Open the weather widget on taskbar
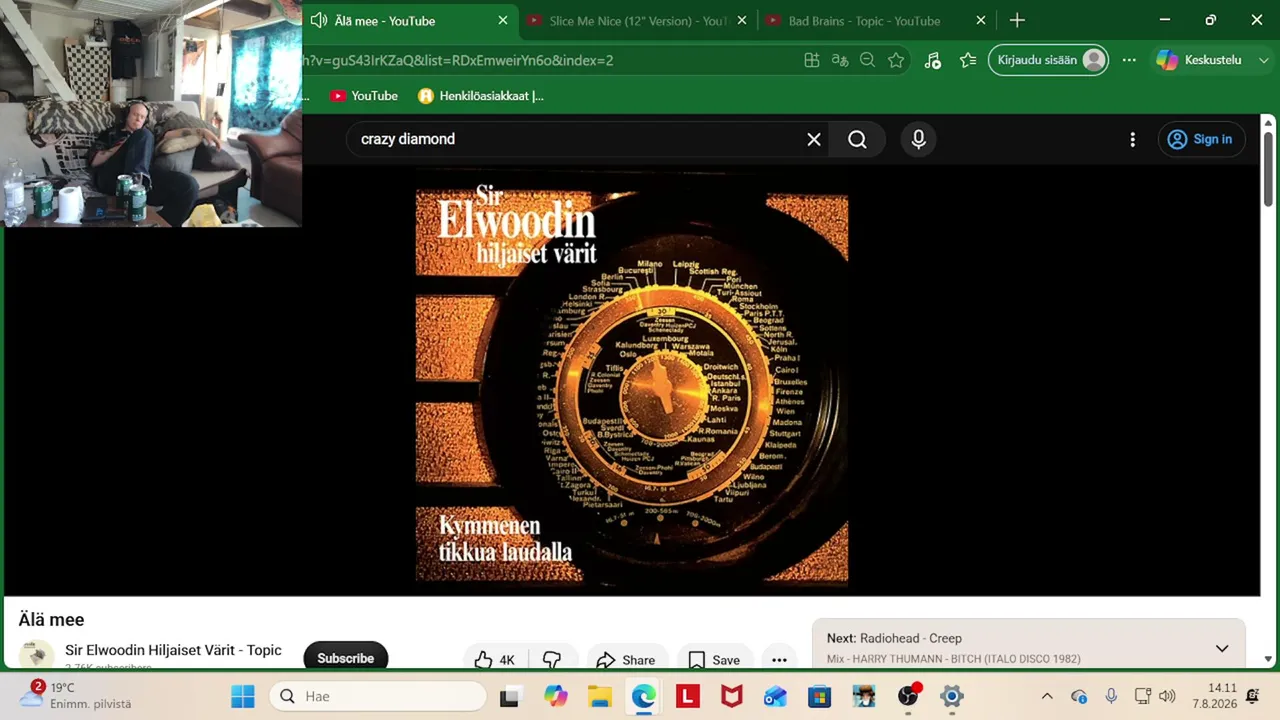Image resolution: width=1280 pixels, height=720 pixels. (75, 696)
